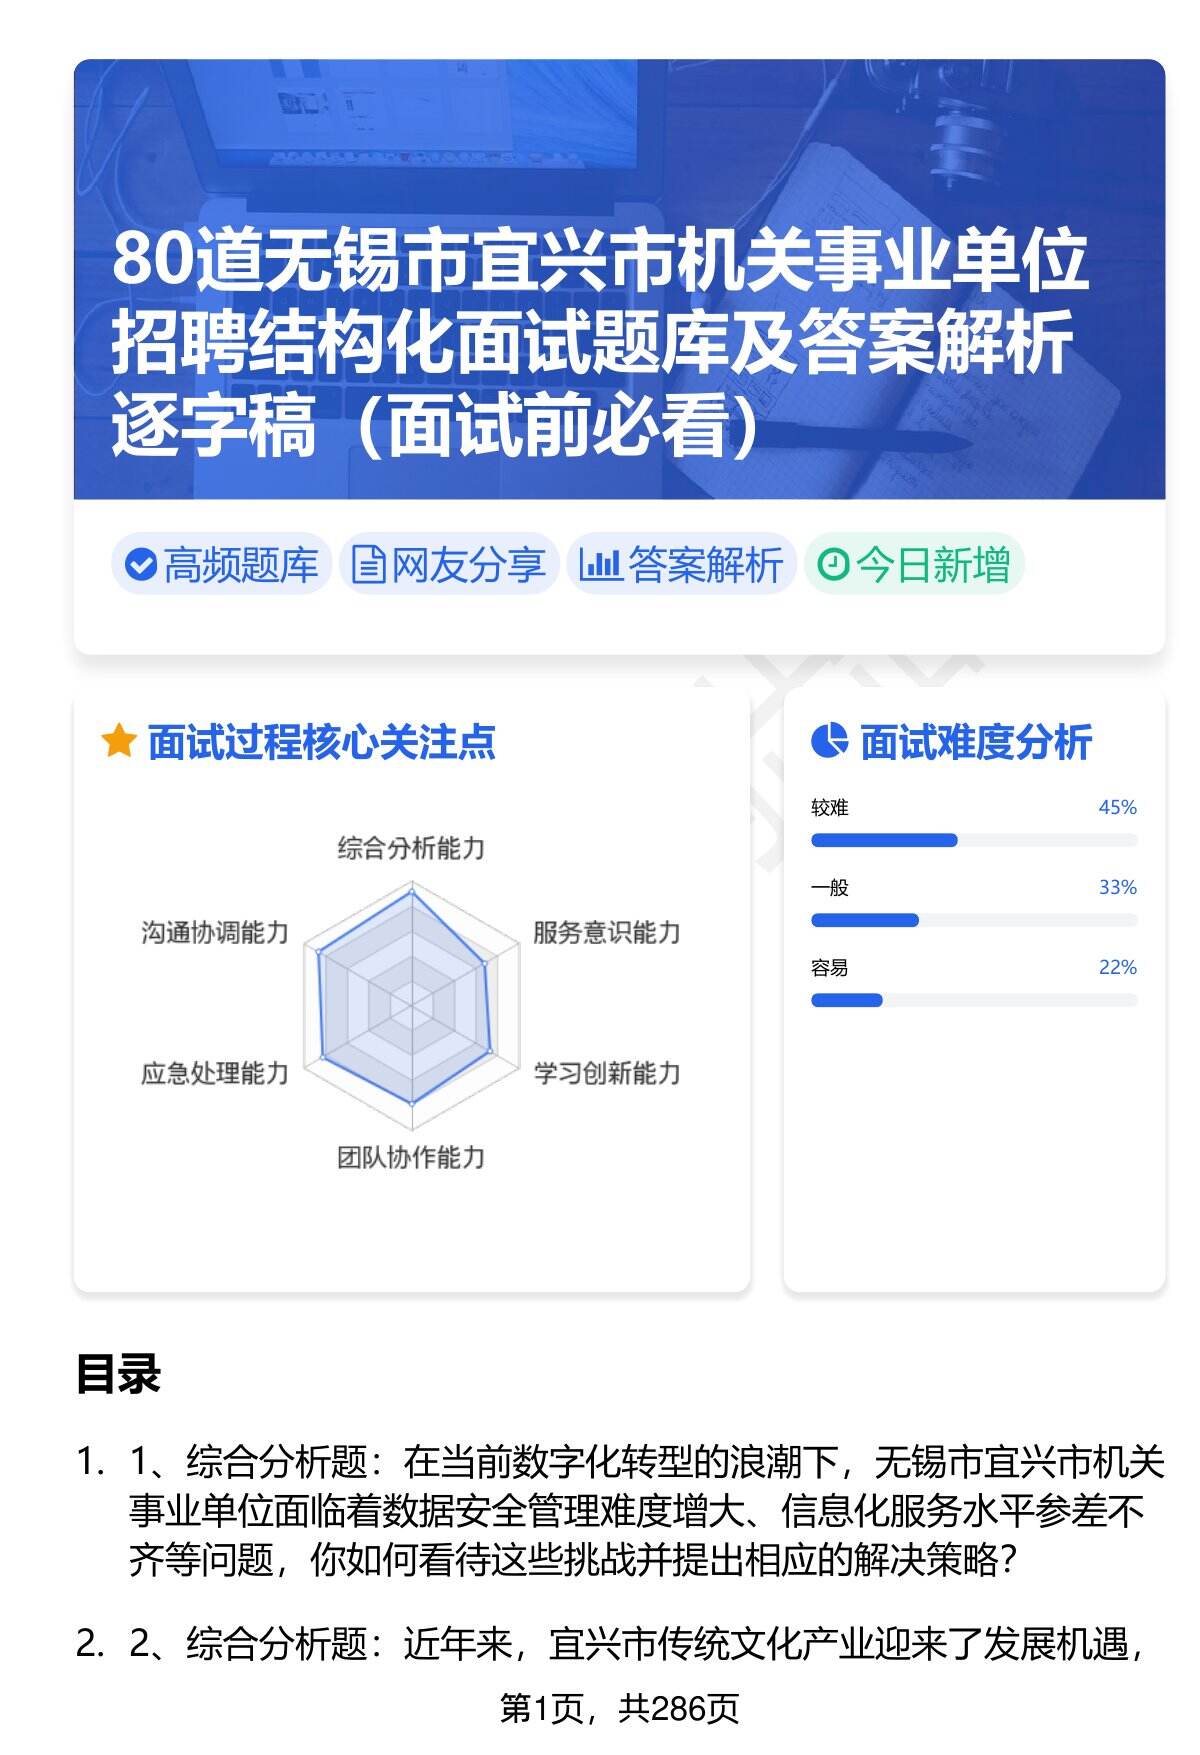Click the 目录 heading
The width and height of the screenshot is (1200, 1755).
pyautogui.click(x=118, y=1374)
